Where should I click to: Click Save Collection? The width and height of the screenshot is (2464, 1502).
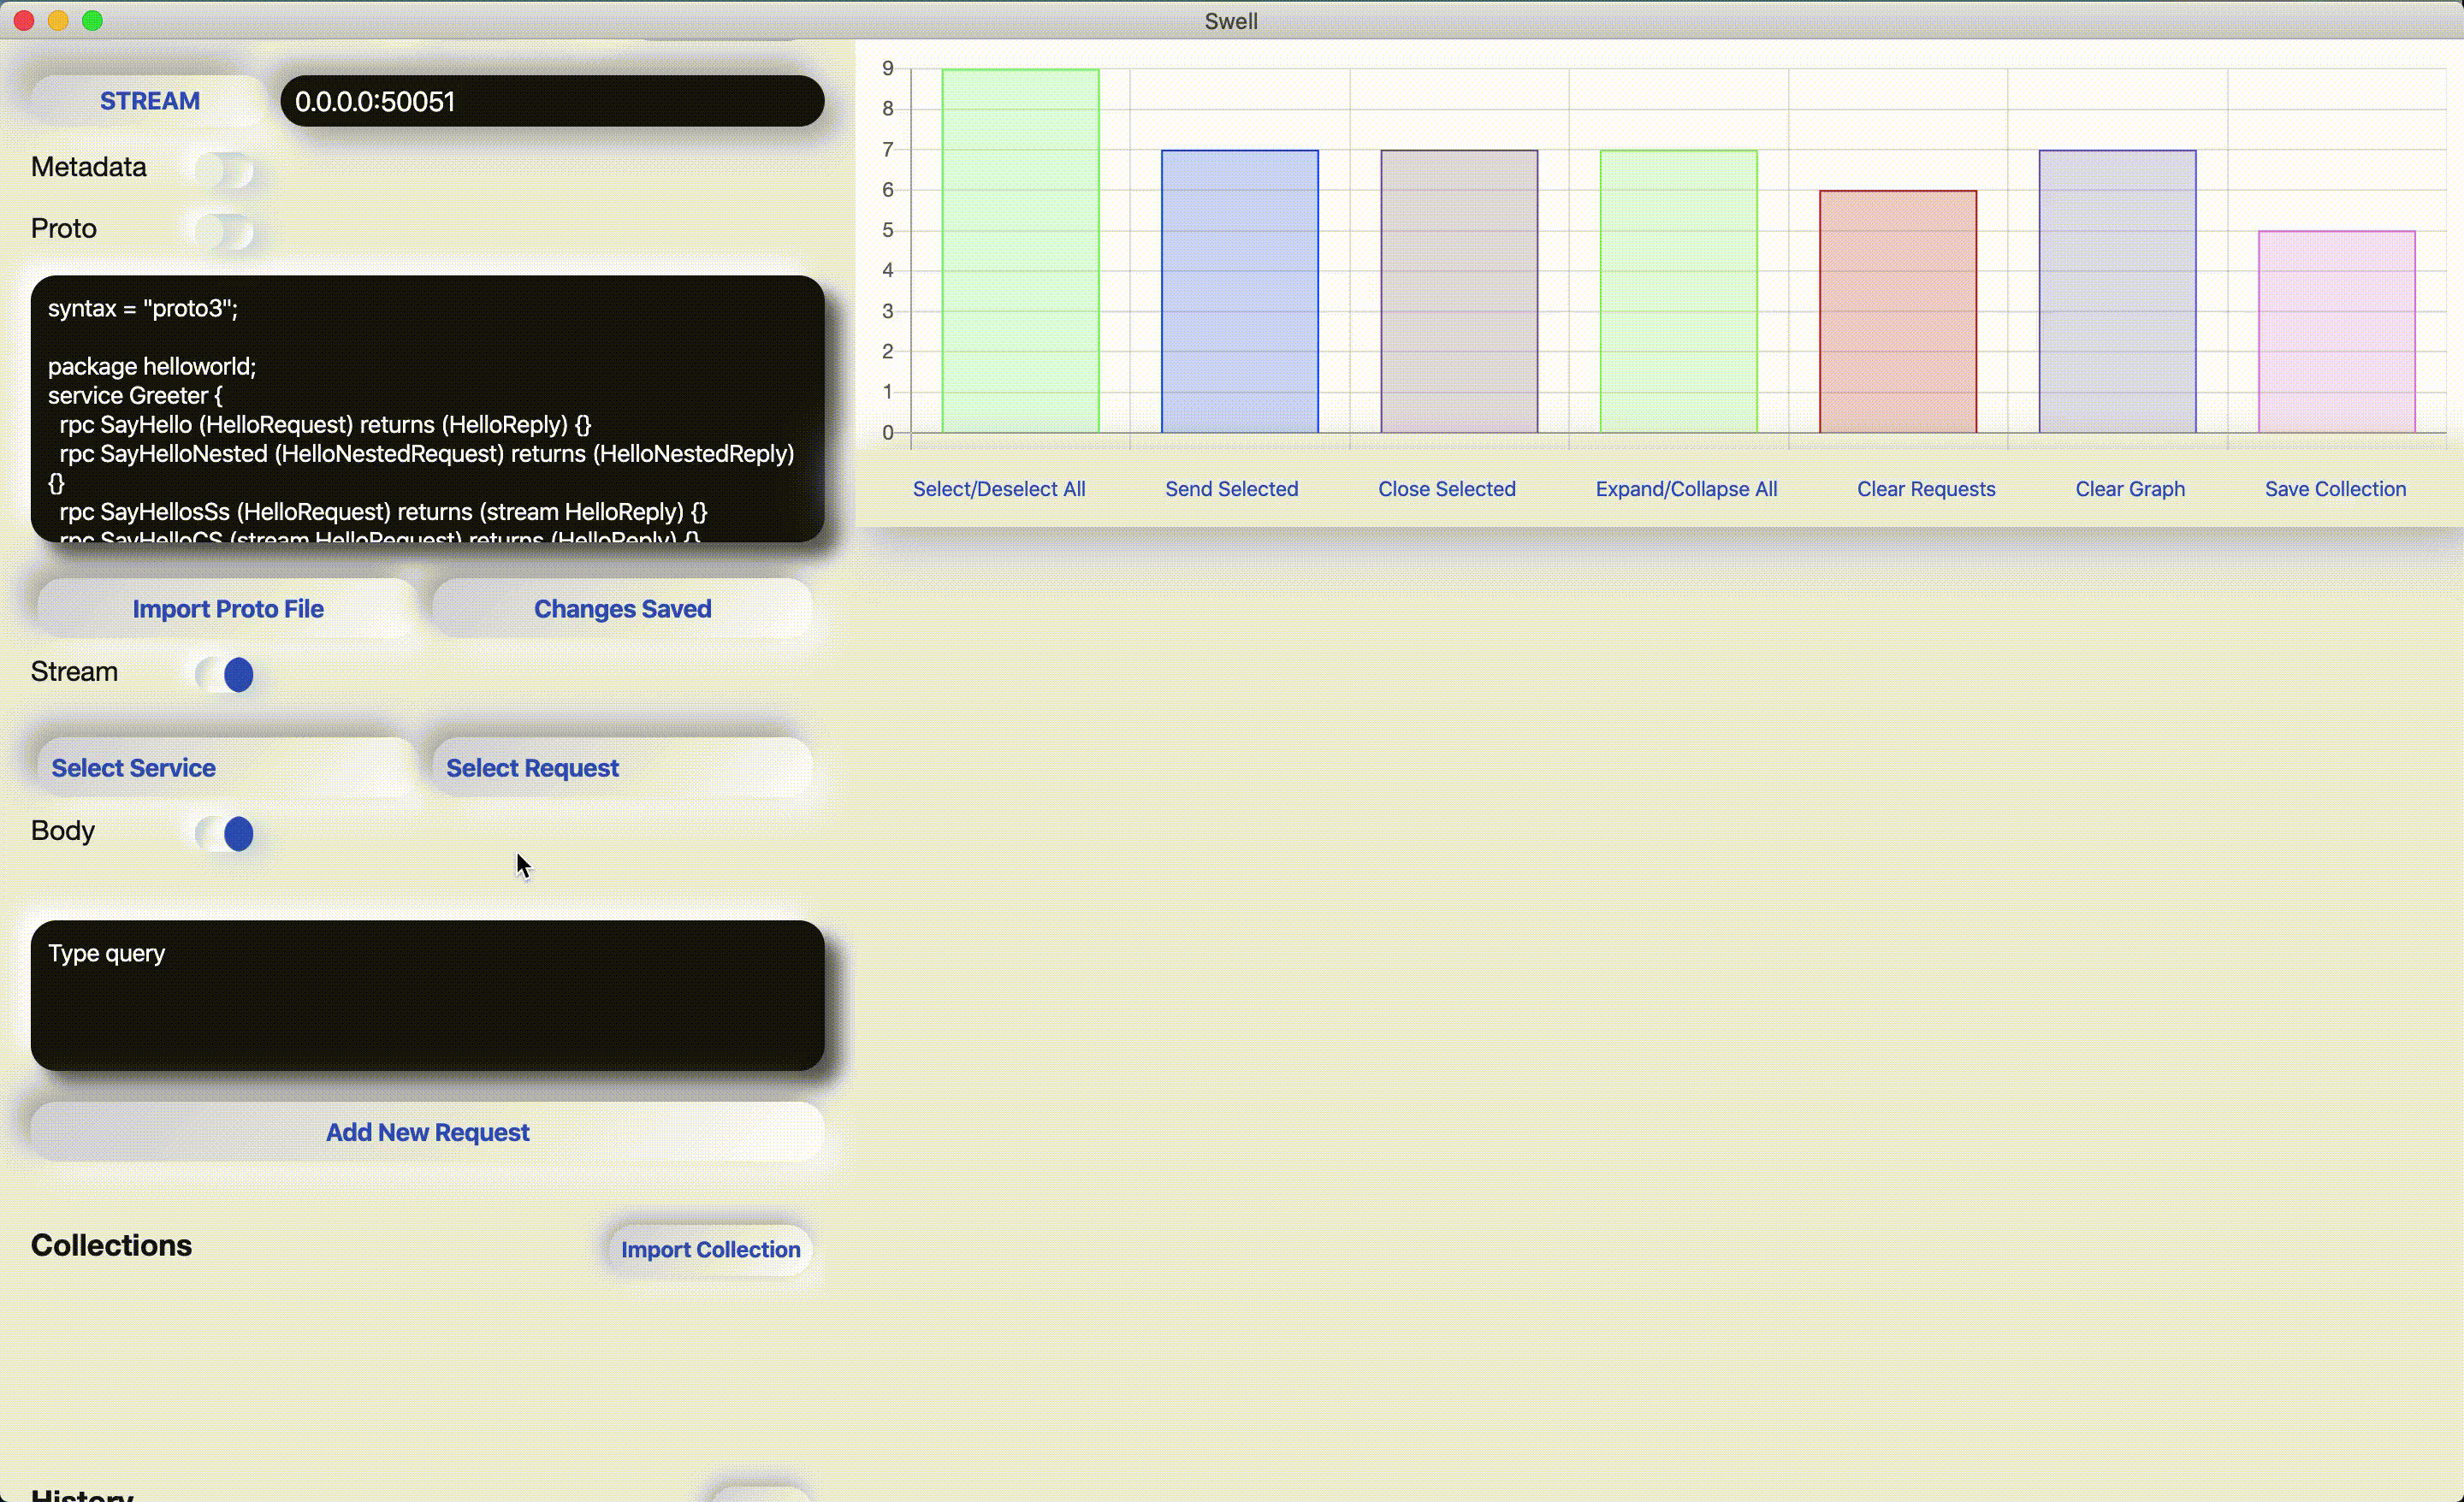click(x=2334, y=489)
